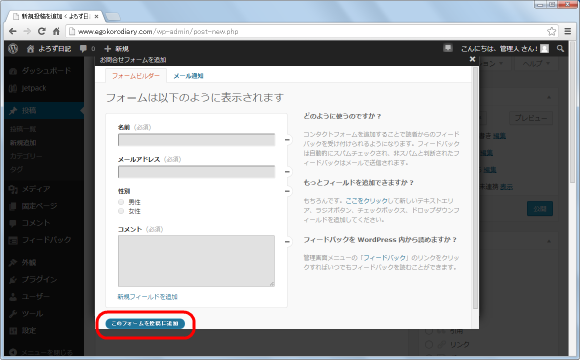Click the 新規フィールドを追加 link

[148, 297]
